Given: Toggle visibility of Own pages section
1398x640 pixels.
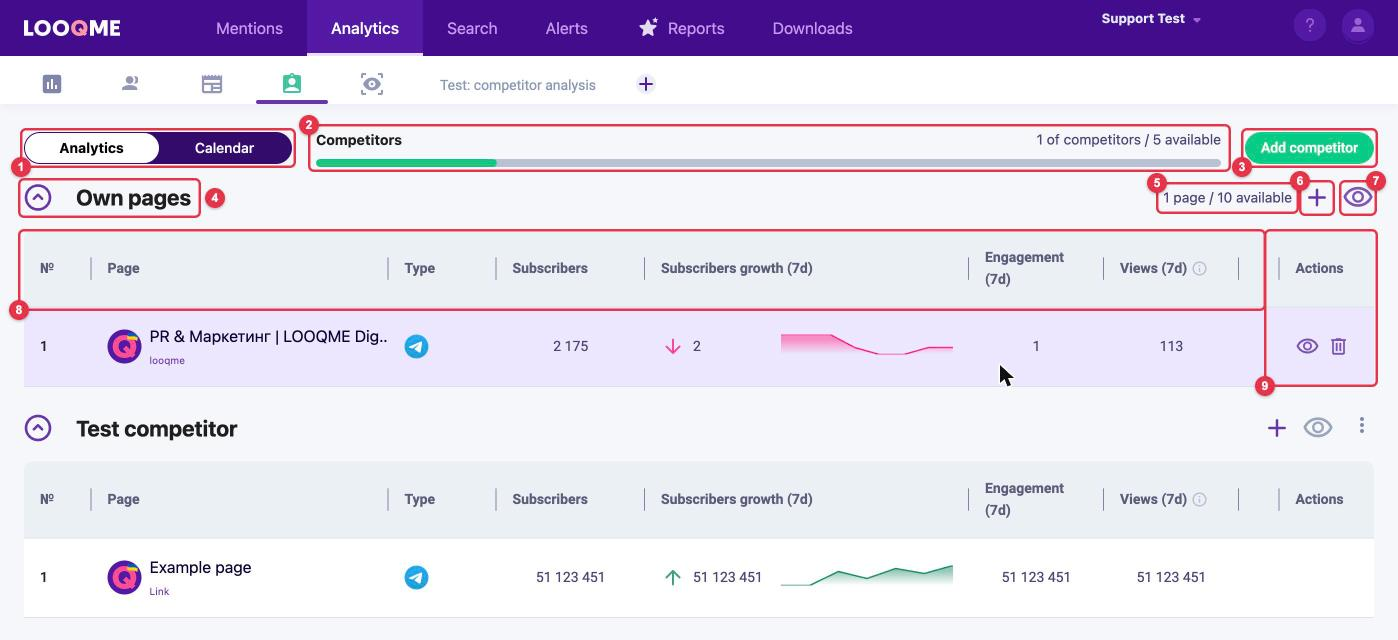Looking at the screenshot, I should (x=1358, y=198).
